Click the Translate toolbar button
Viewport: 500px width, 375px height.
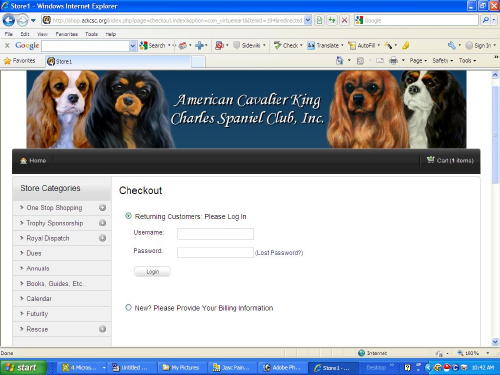click(323, 45)
